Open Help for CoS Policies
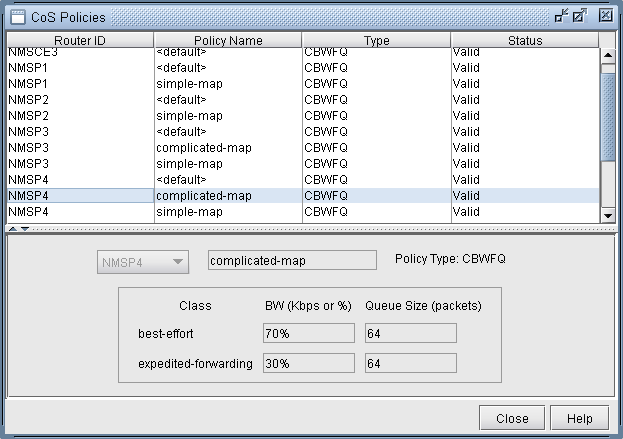The height and width of the screenshot is (439, 623). (x=580, y=418)
